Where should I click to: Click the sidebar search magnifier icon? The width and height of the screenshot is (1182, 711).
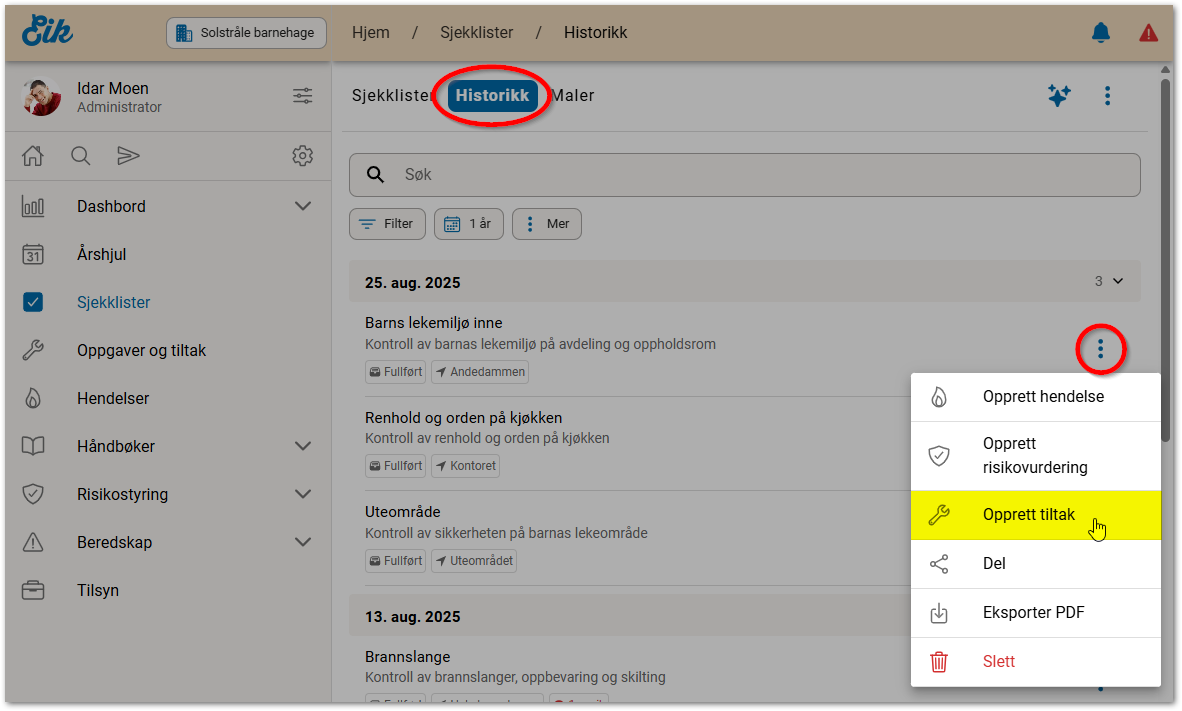[81, 156]
